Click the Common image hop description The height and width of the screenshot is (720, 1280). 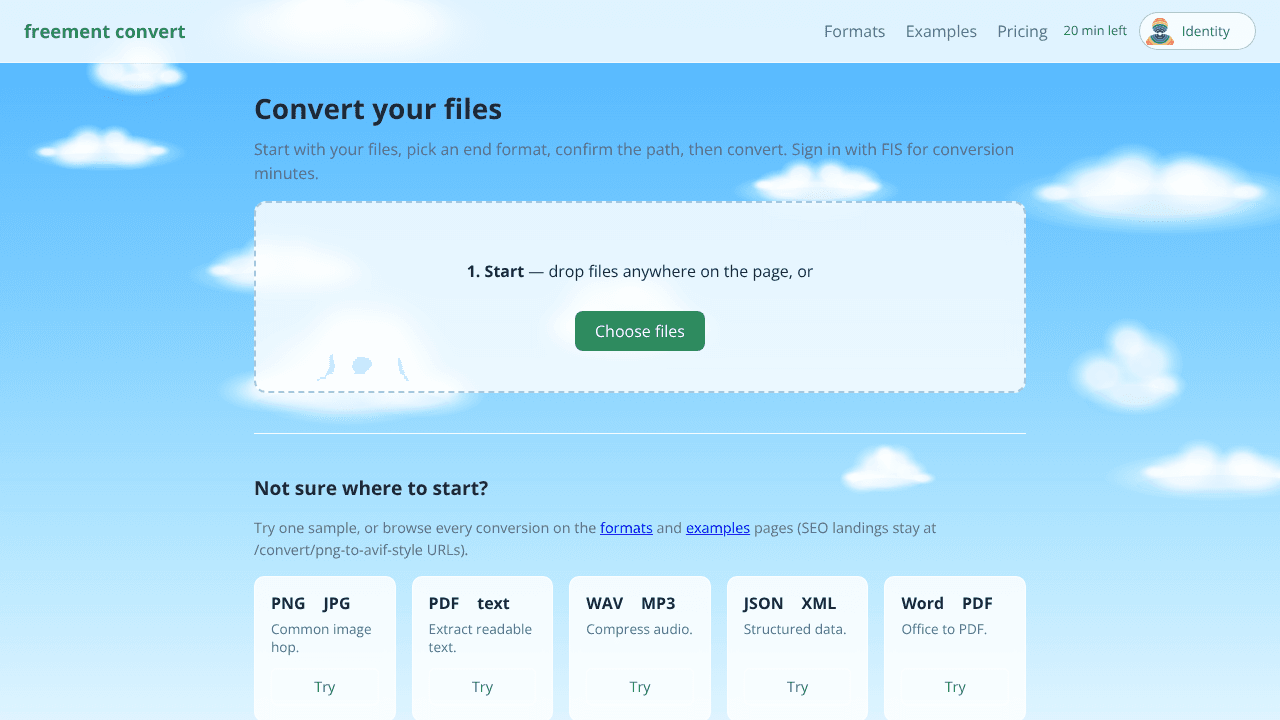(x=321, y=638)
